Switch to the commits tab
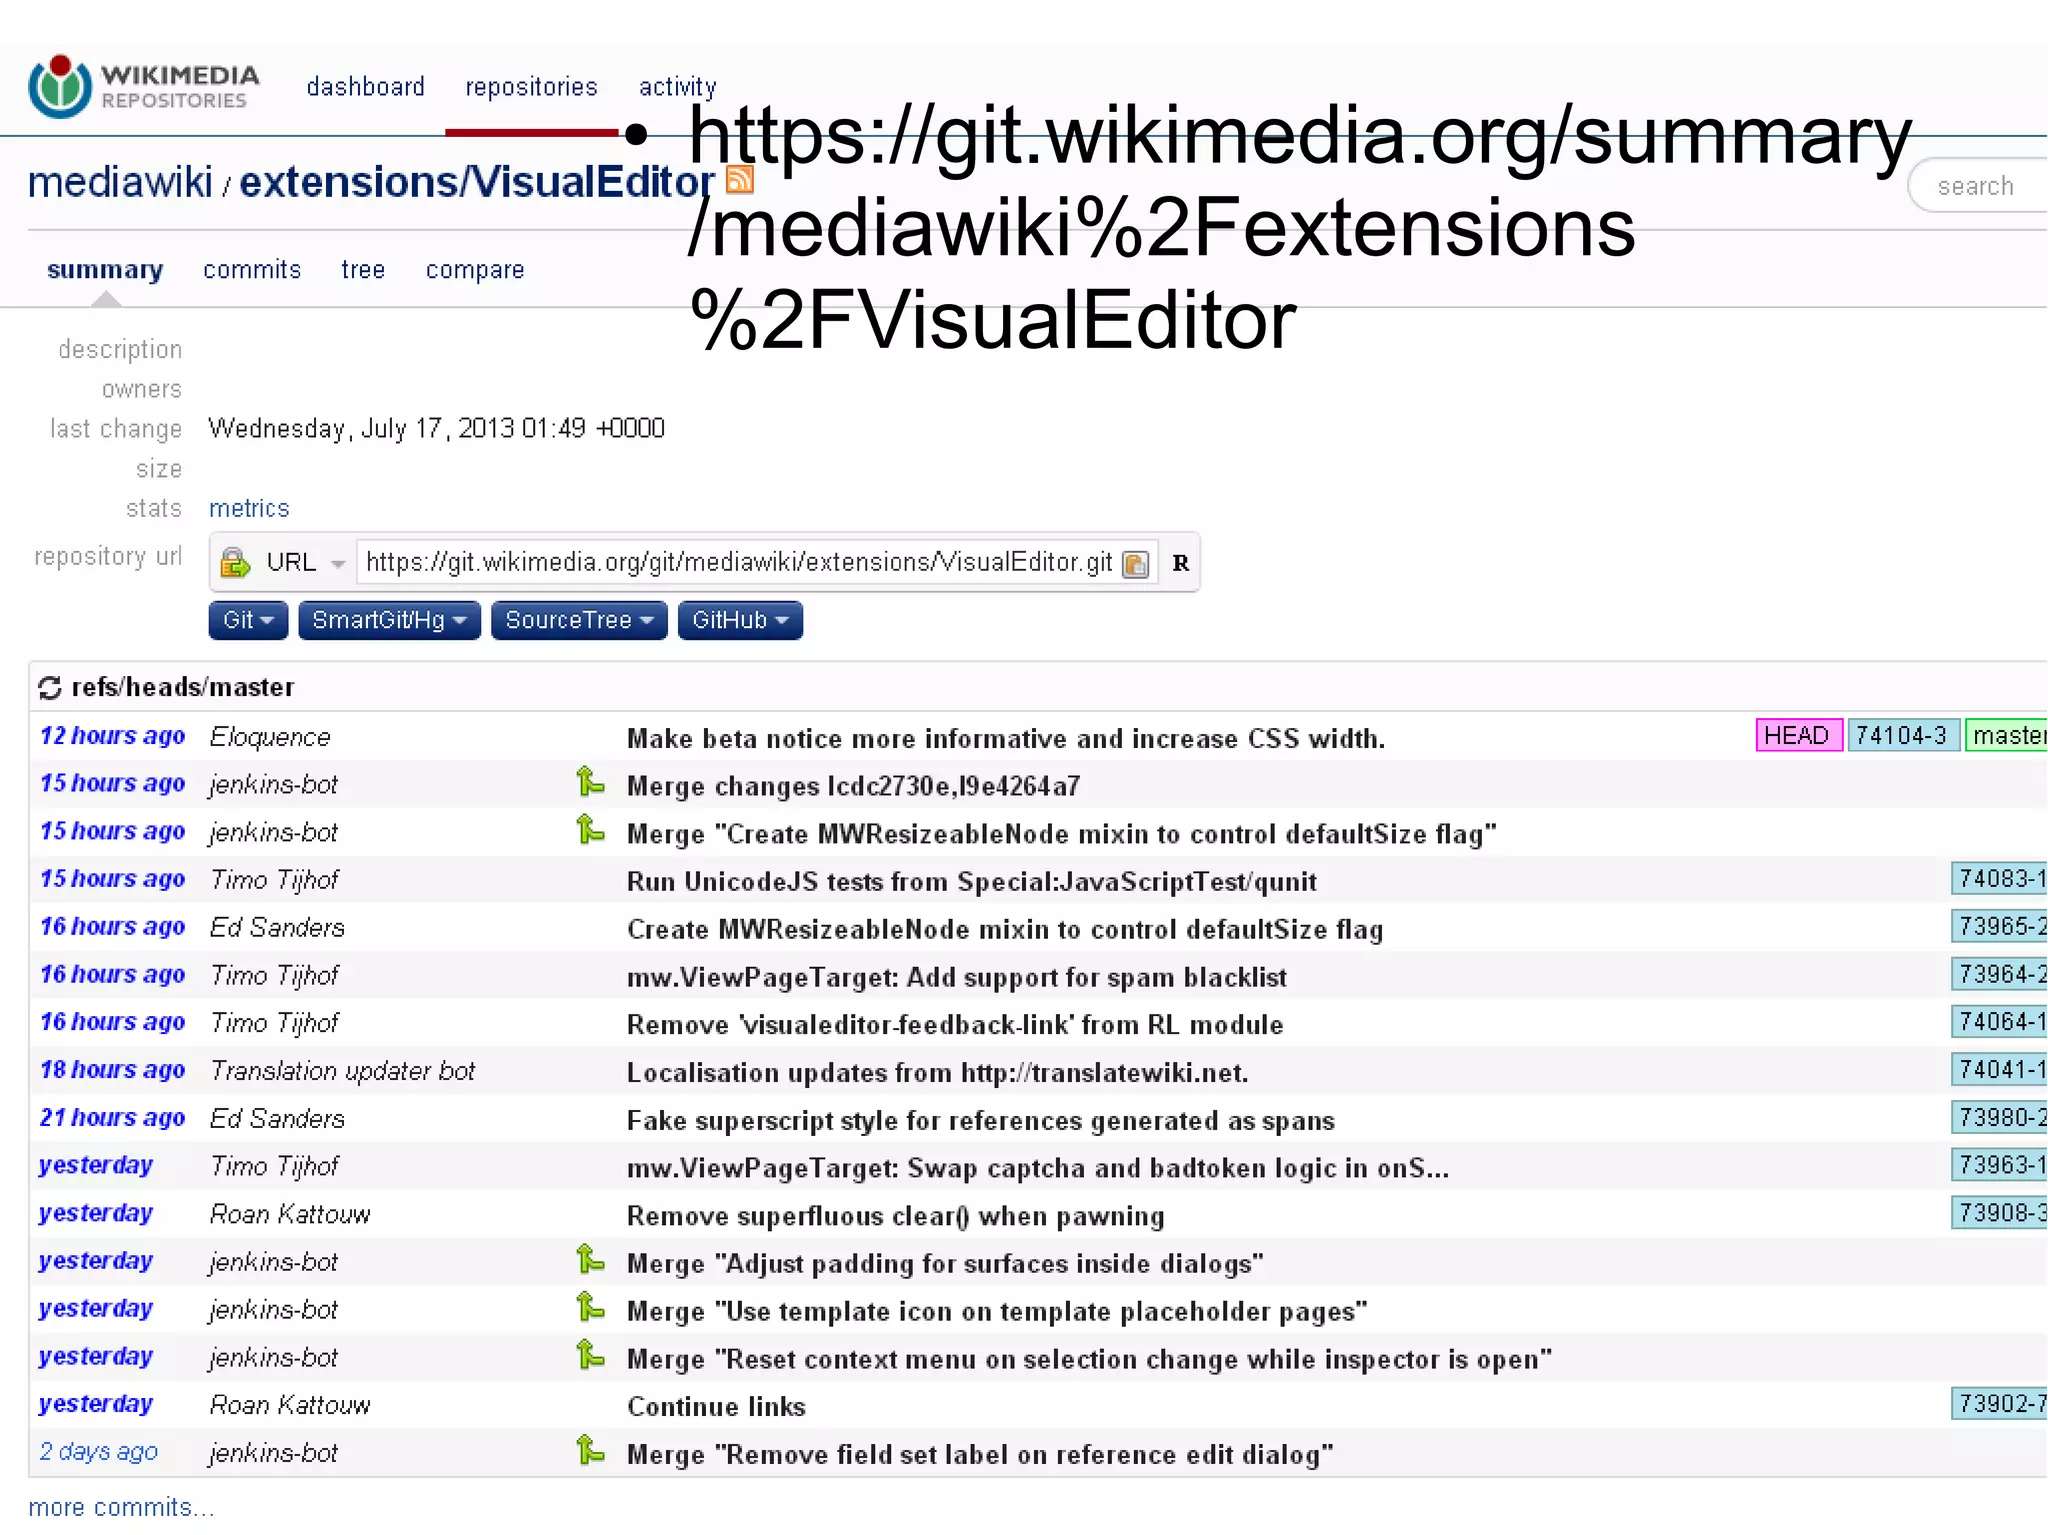This screenshot has width=2048, height=1535. pos(252,270)
